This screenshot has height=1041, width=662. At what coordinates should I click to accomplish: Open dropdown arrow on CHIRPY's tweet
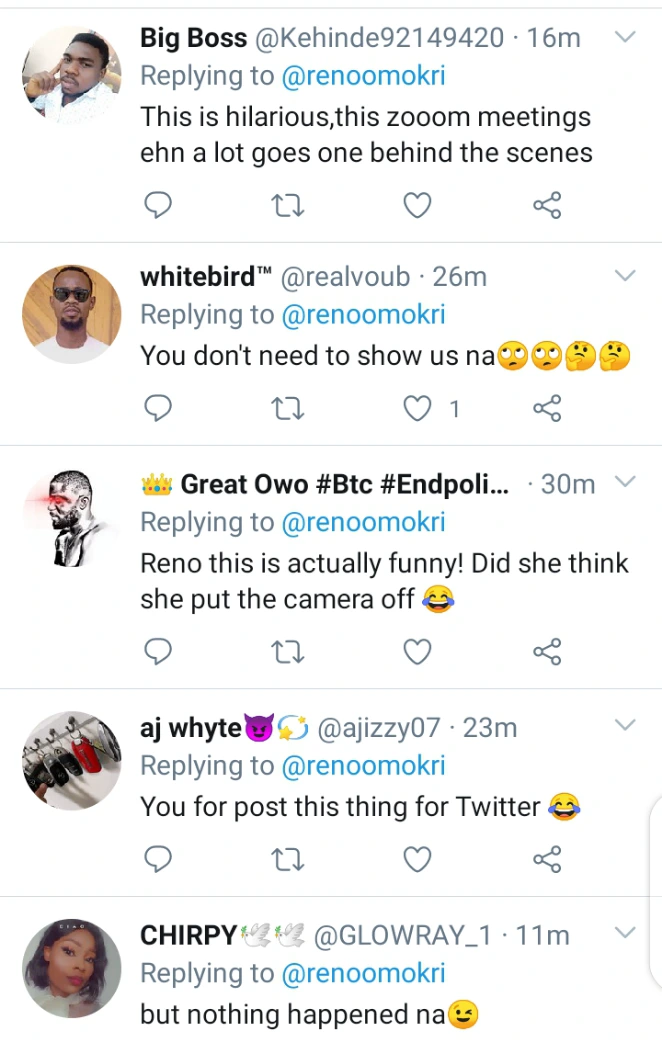625,933
